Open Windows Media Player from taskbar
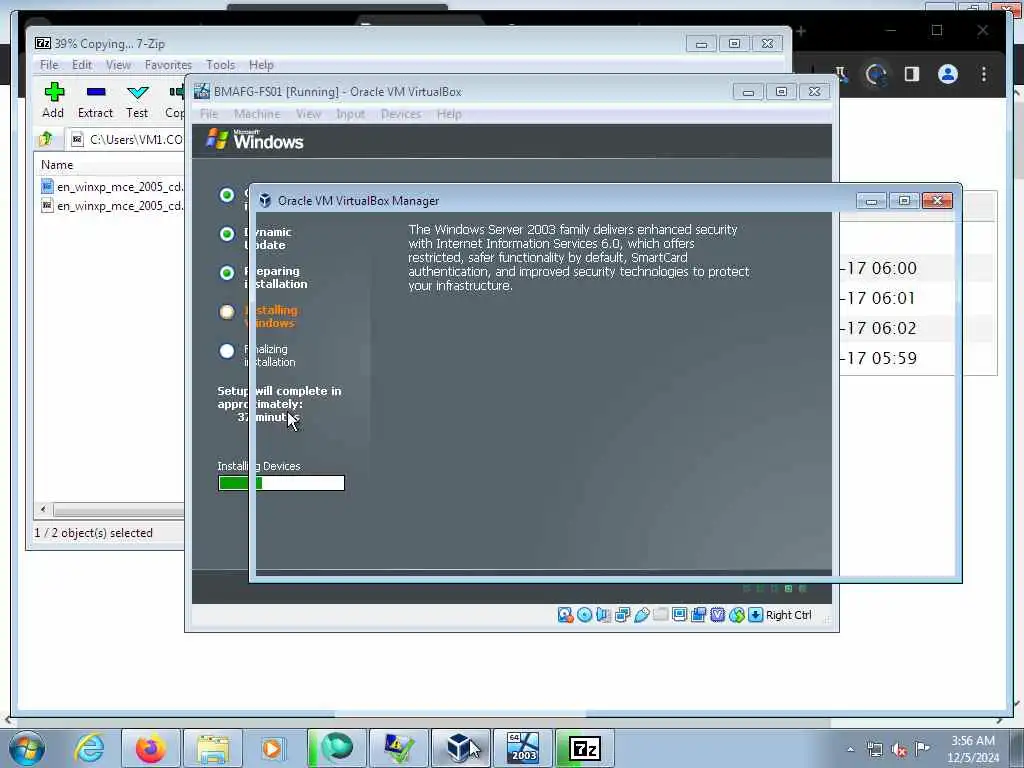This screenshot has height=768, width=1024. click(x=272, y=748)
